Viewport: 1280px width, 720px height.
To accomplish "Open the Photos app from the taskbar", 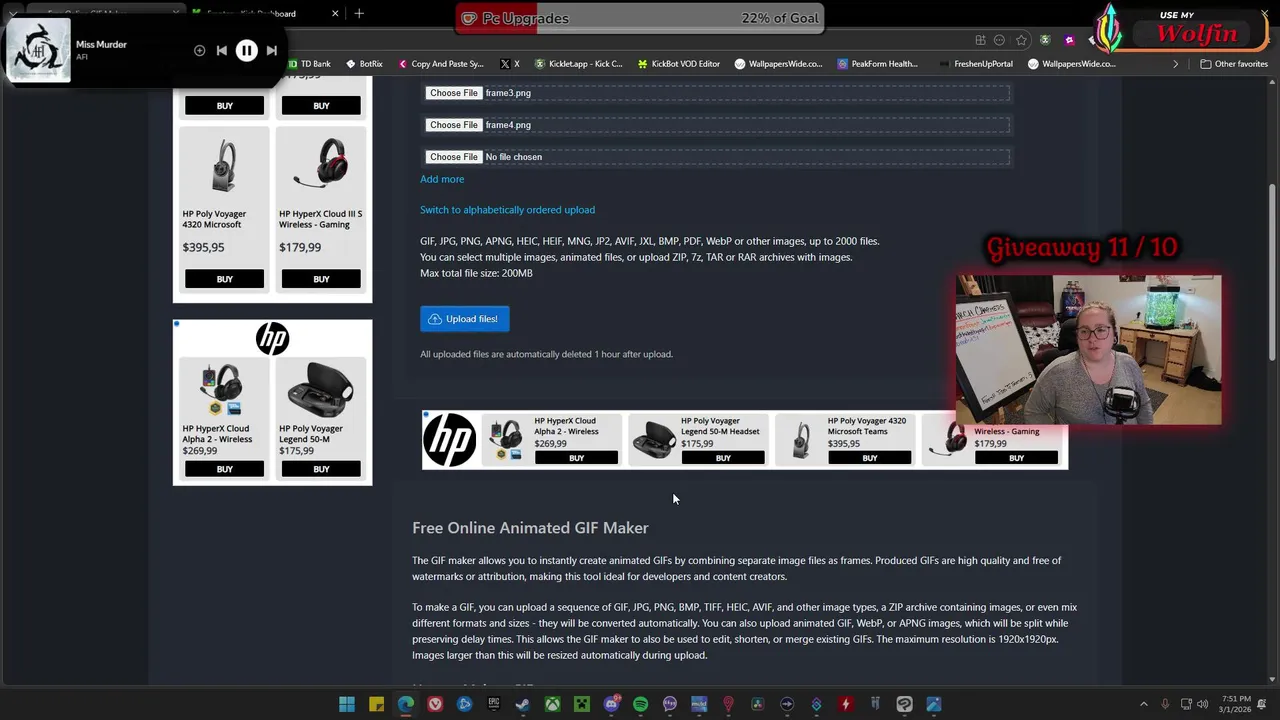I will click(x=934, y=704).
